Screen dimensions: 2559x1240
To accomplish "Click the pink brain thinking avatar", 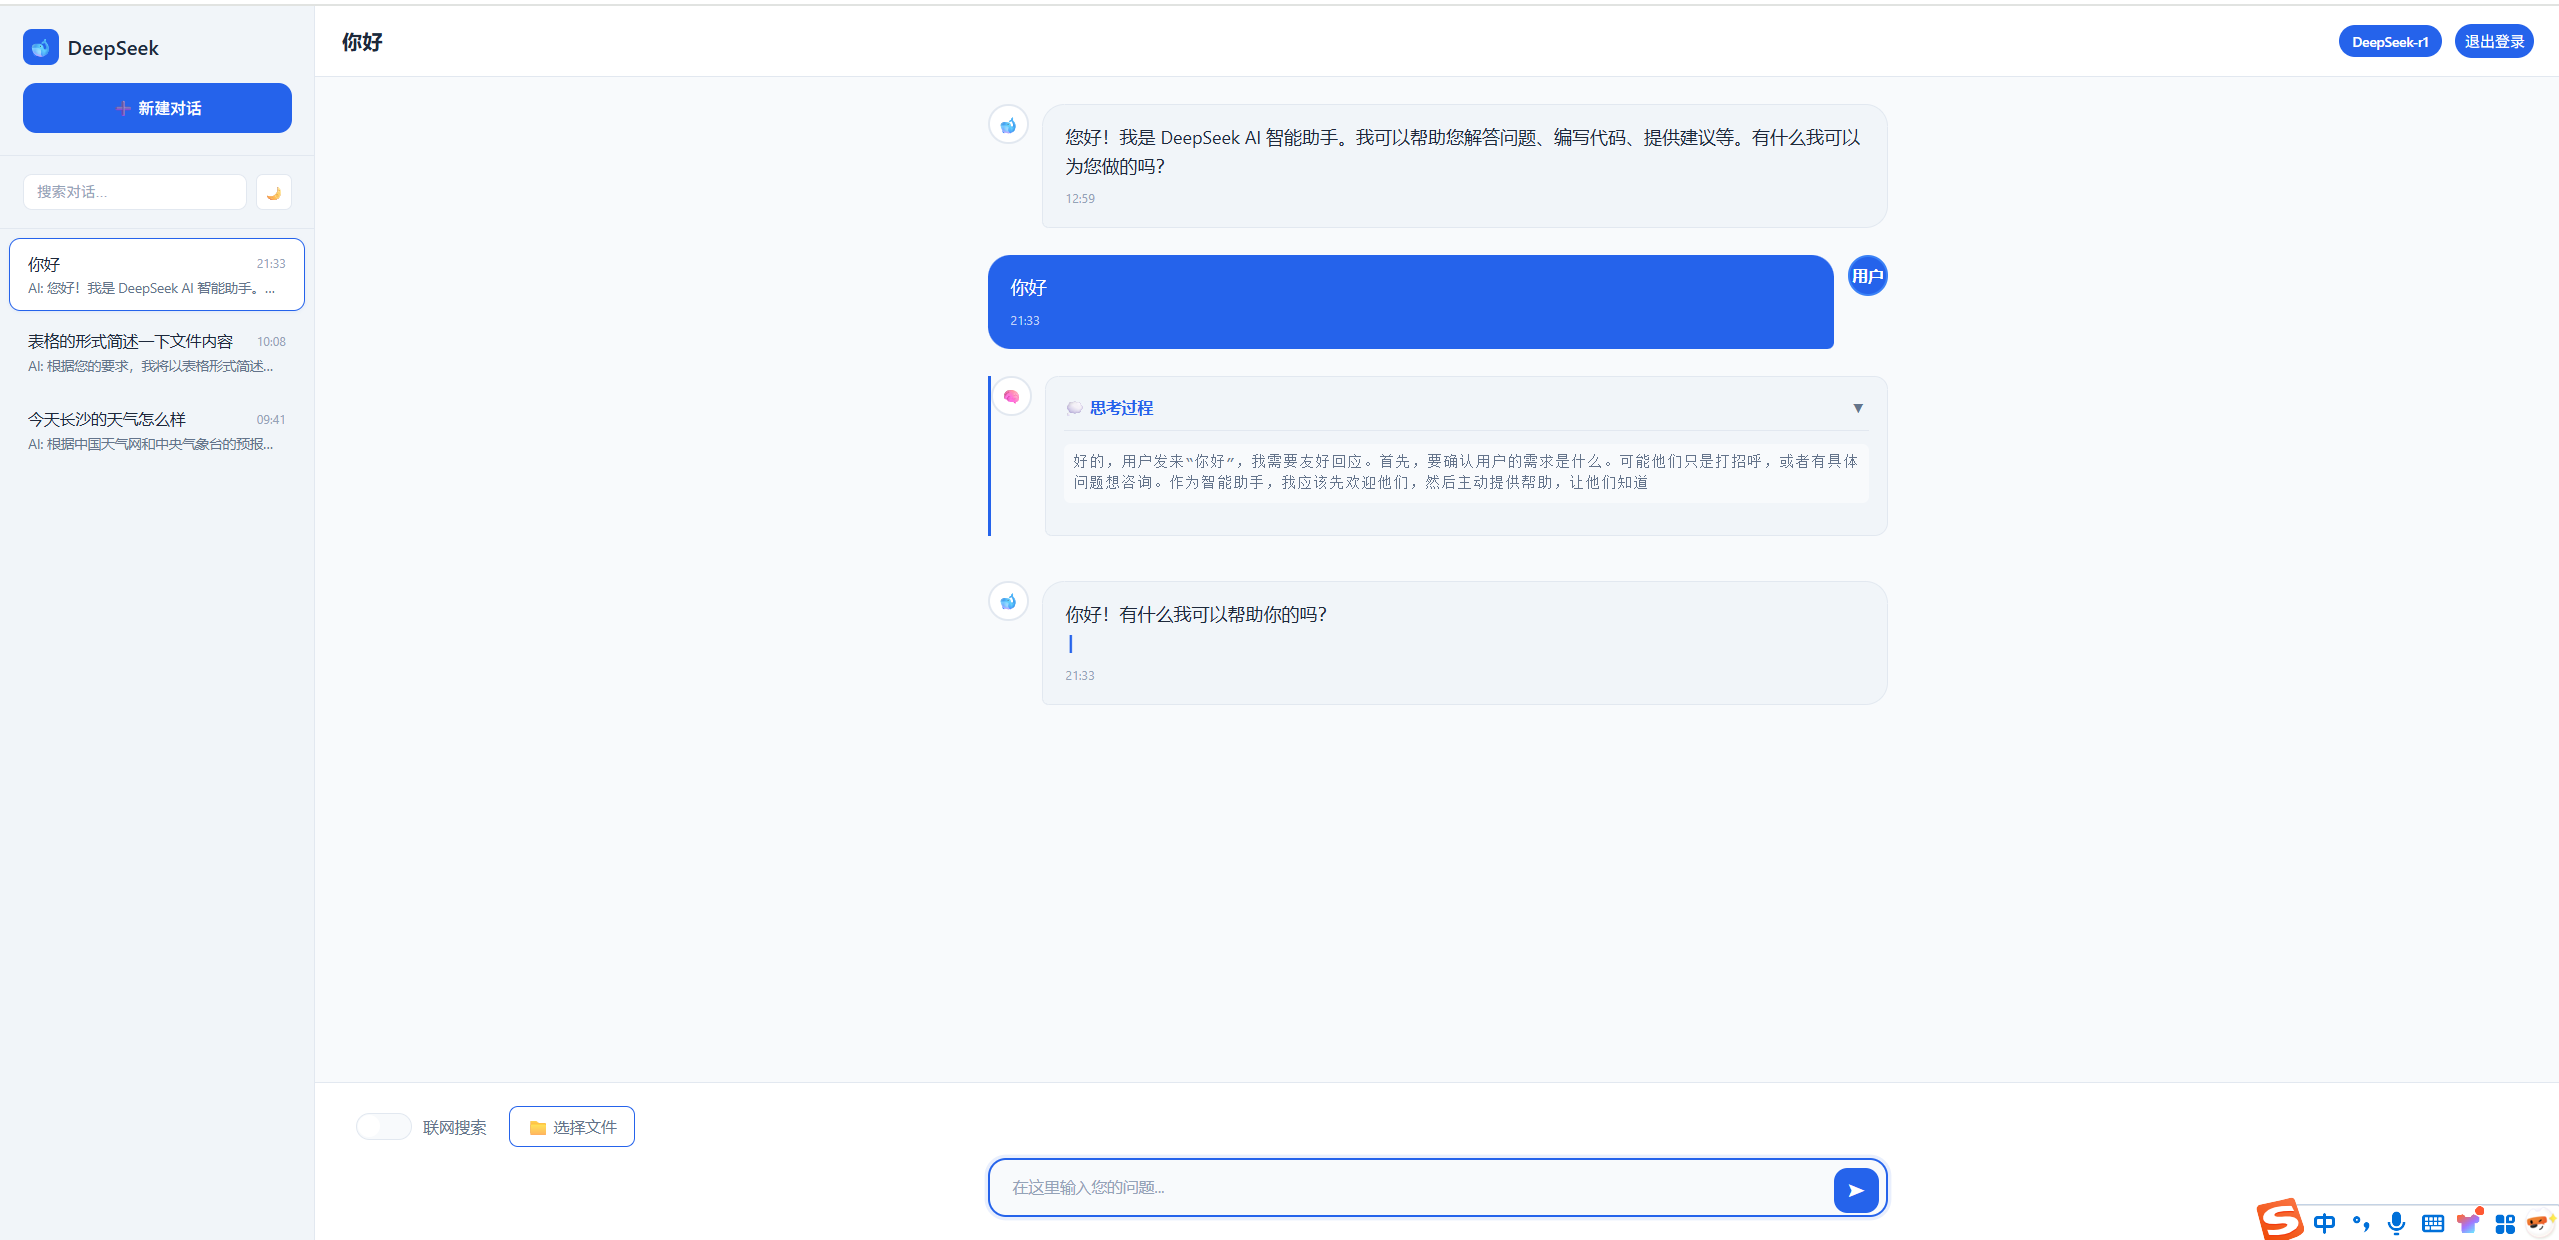I will coord(1011,397).
